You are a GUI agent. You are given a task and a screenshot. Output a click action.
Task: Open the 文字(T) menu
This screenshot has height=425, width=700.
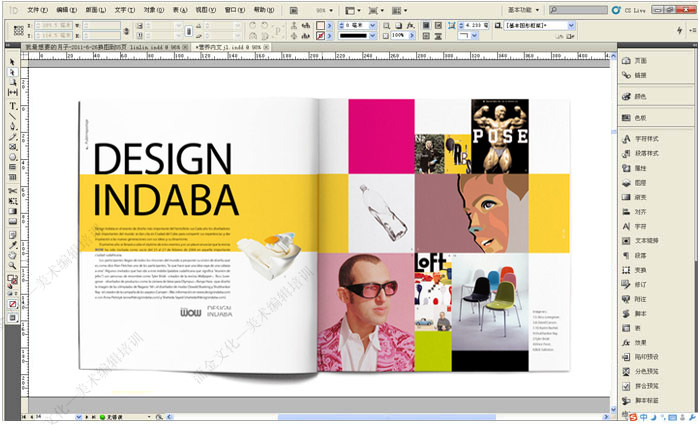point(125,10)
